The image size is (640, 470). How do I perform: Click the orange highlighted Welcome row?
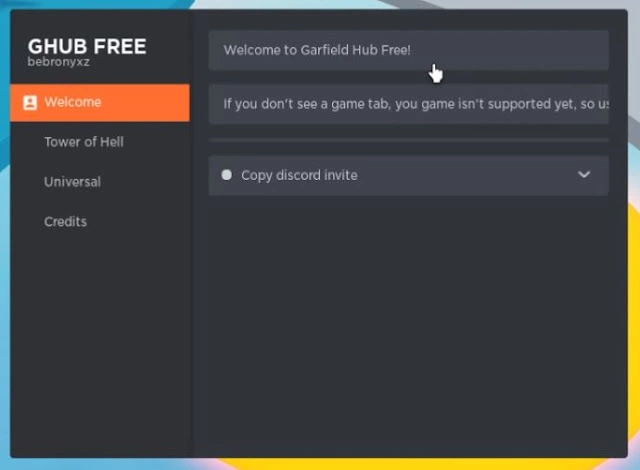[100, 103]
